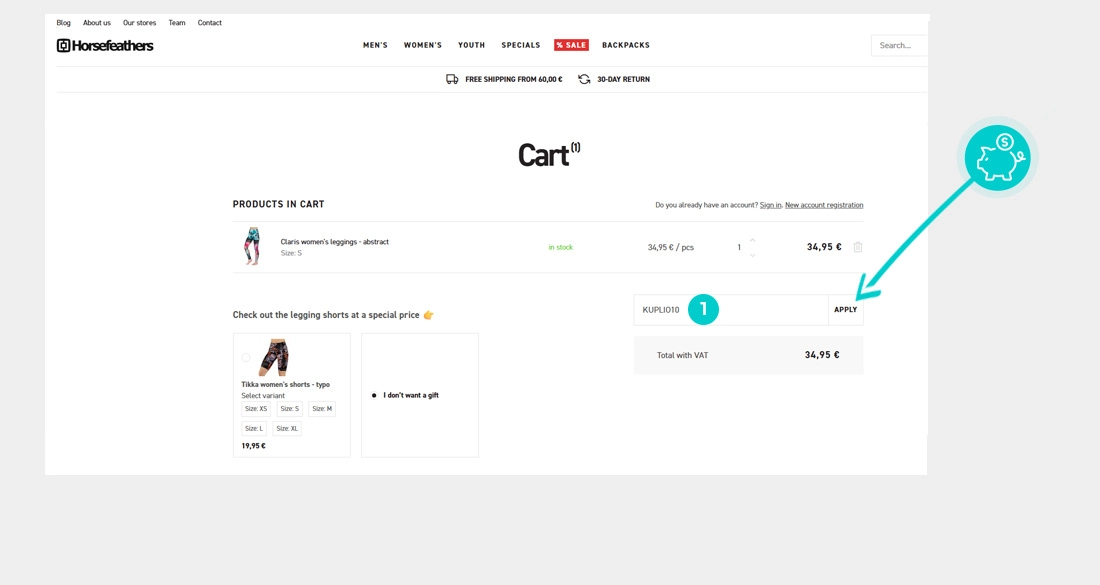Image resolution: width=1100 pixels, height=585 pixels.
Task: Decrease leggings quantity with down arrow
Action: coord(753,255)
